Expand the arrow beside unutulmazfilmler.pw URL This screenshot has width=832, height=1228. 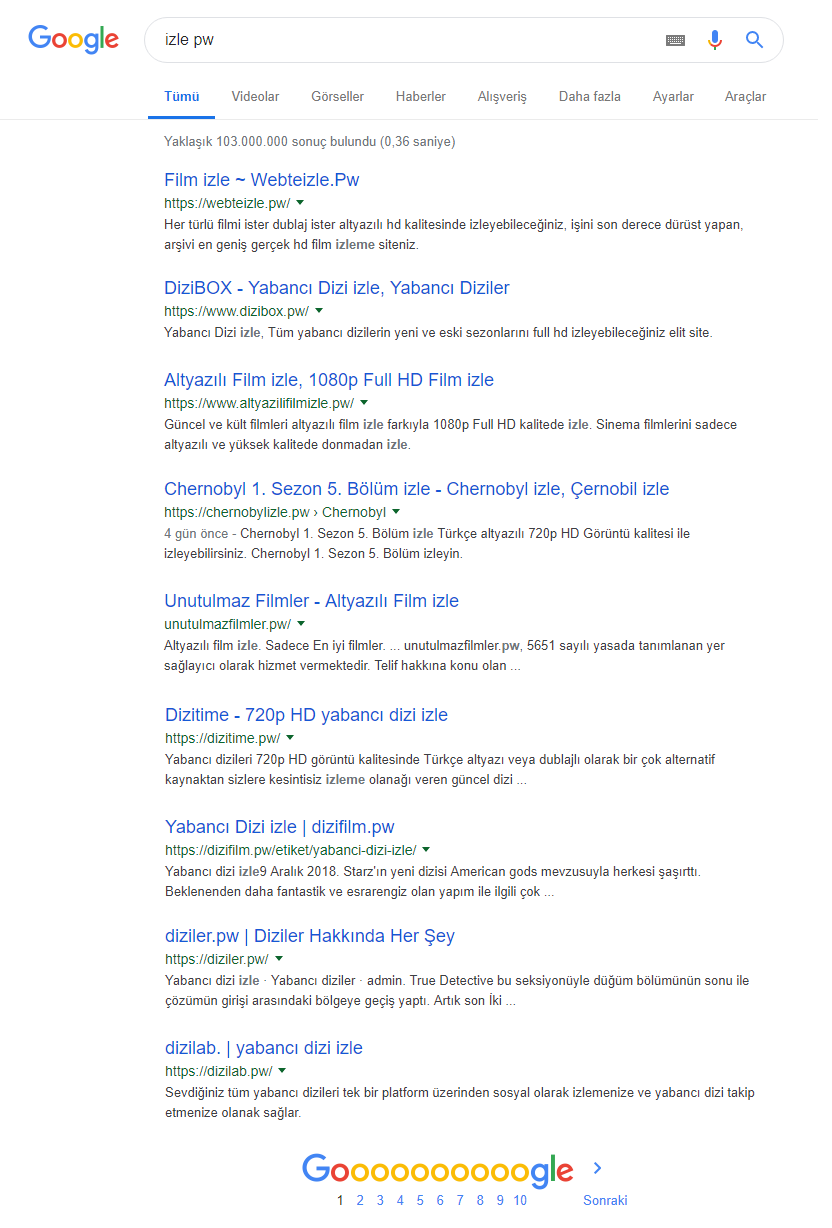301,623
